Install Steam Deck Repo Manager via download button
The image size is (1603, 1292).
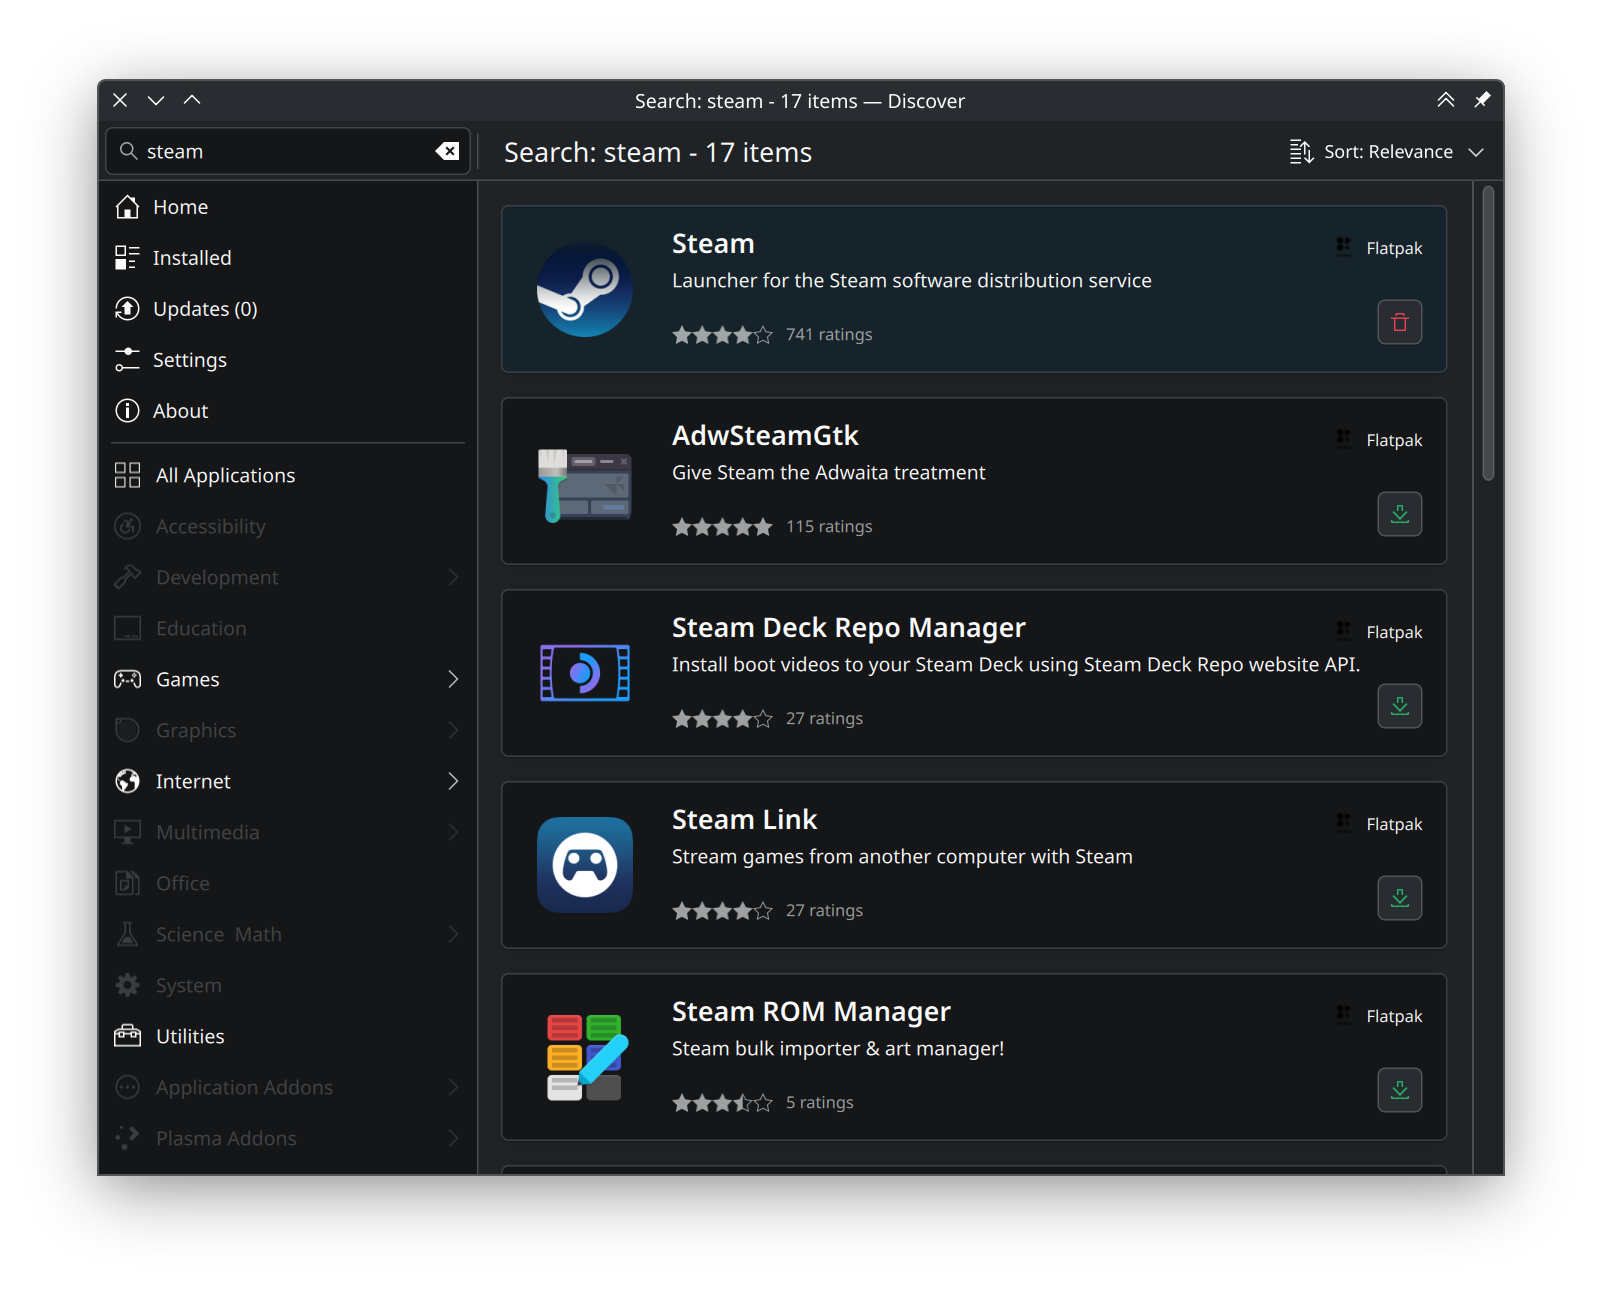point(1400,706)
